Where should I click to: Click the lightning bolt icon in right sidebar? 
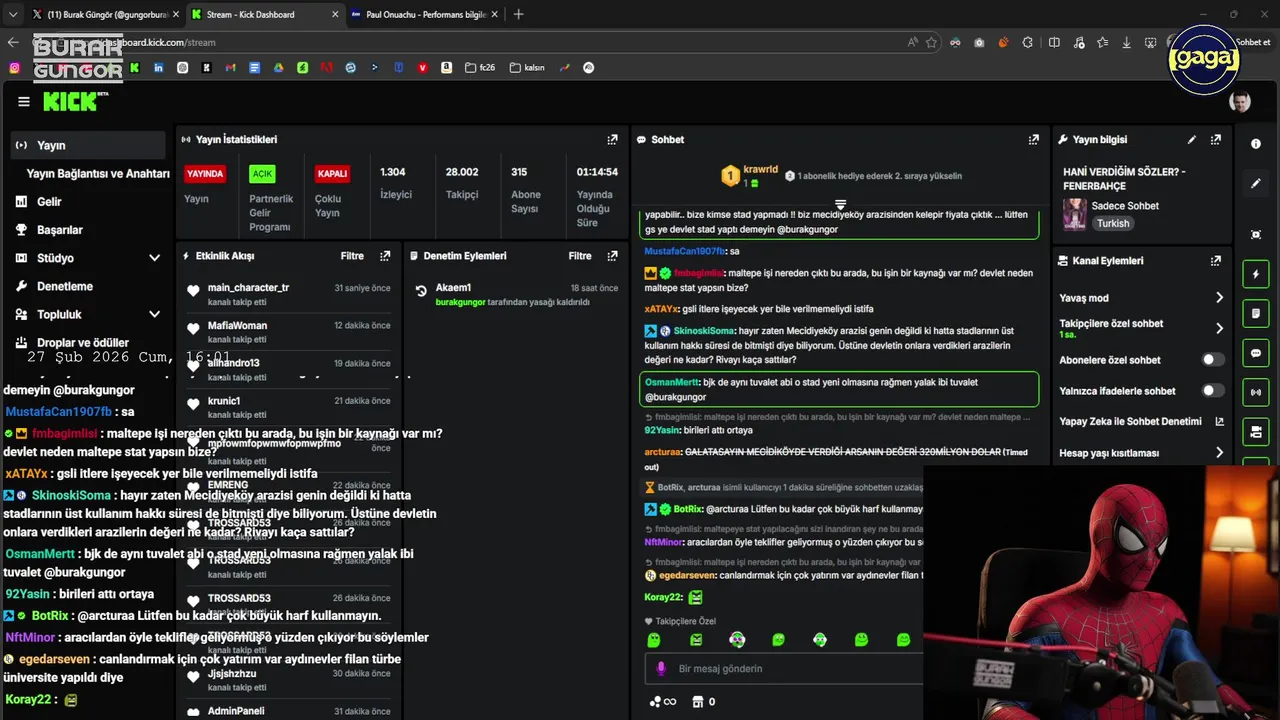tap(1256, 274)
